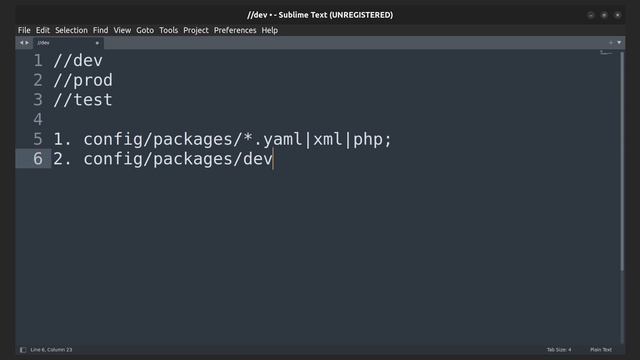
Task: Open the Preferences menu
Action: click(x=235, y=30)
